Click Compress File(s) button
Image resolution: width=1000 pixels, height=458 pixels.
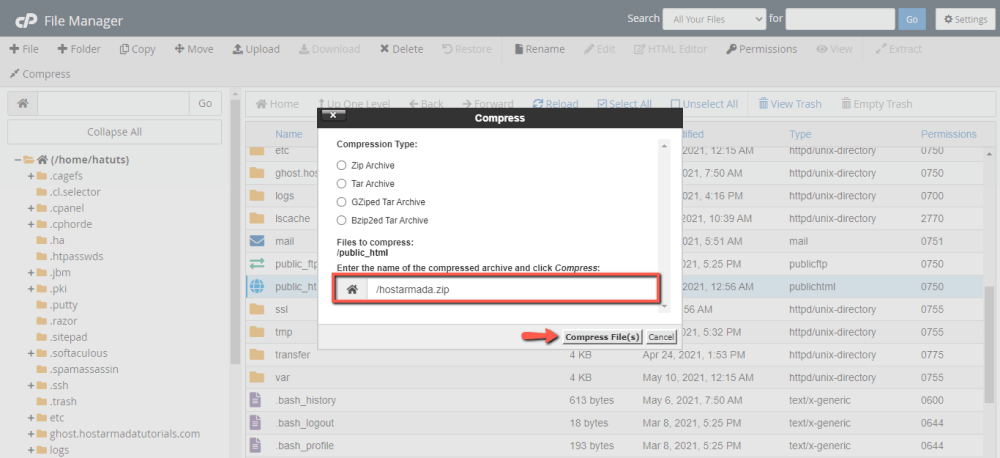coord(602,337)
